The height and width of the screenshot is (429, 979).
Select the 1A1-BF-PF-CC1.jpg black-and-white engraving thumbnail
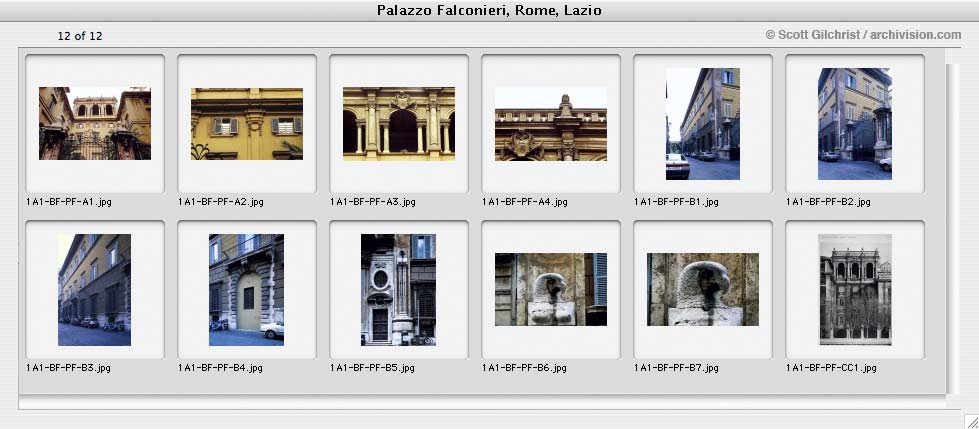855,290
